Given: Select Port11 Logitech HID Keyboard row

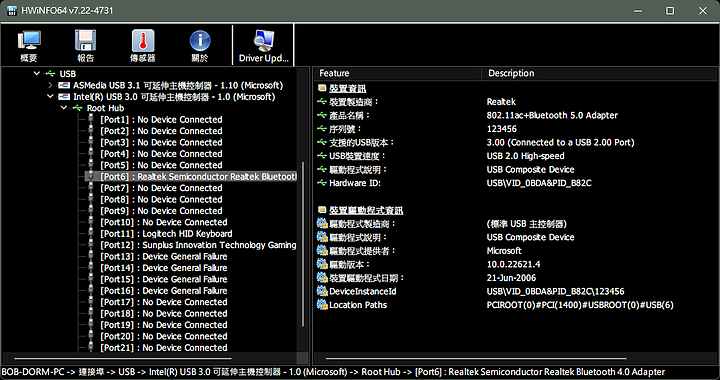Looking at the screenshot, I should (x=166, y=234).
